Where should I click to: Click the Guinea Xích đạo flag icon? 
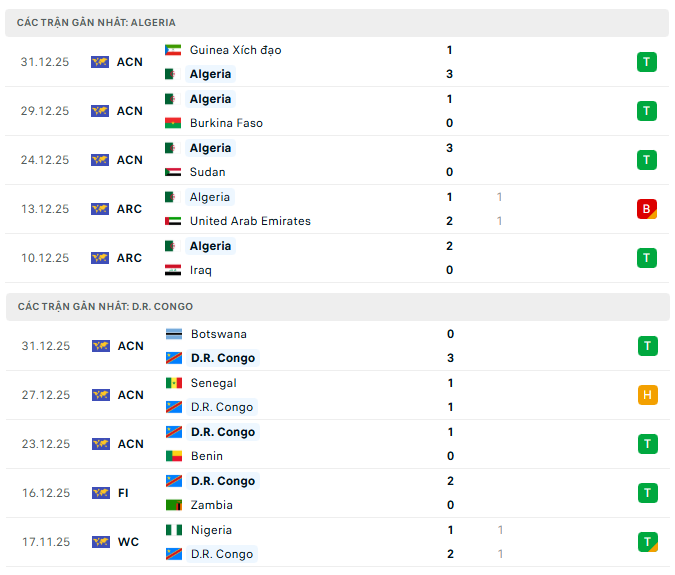(172, 50)
